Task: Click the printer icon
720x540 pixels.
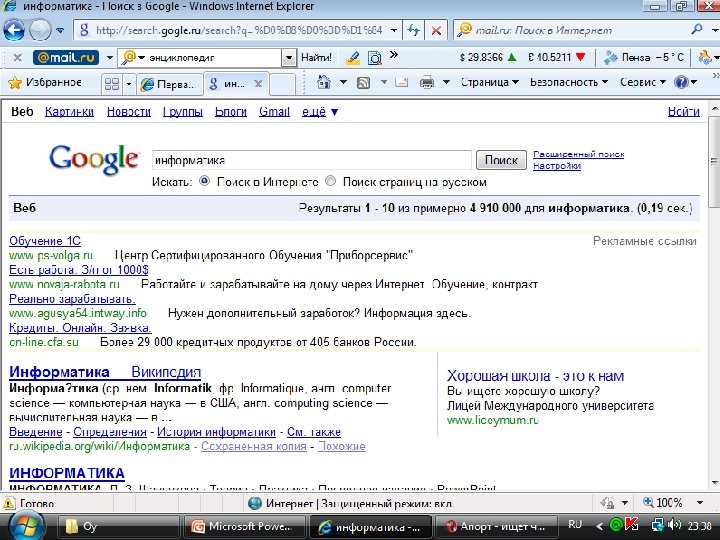Action: click(427, 83)
